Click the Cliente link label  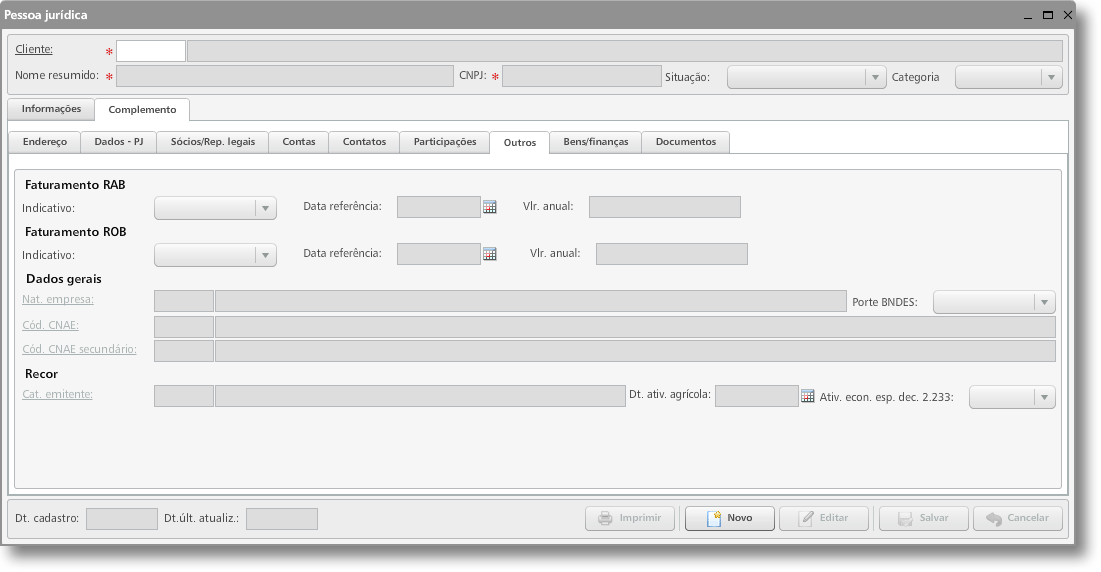tap(34, 49)
